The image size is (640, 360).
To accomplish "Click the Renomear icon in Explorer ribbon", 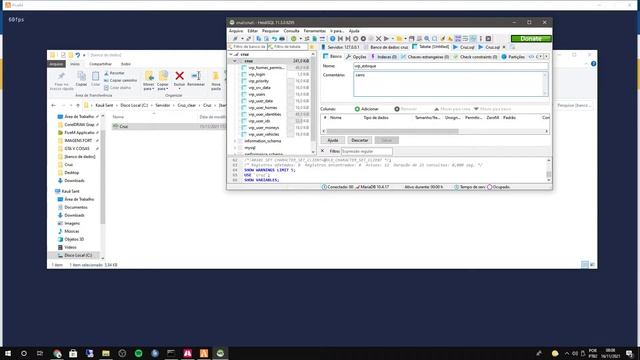I will [196, 76].
